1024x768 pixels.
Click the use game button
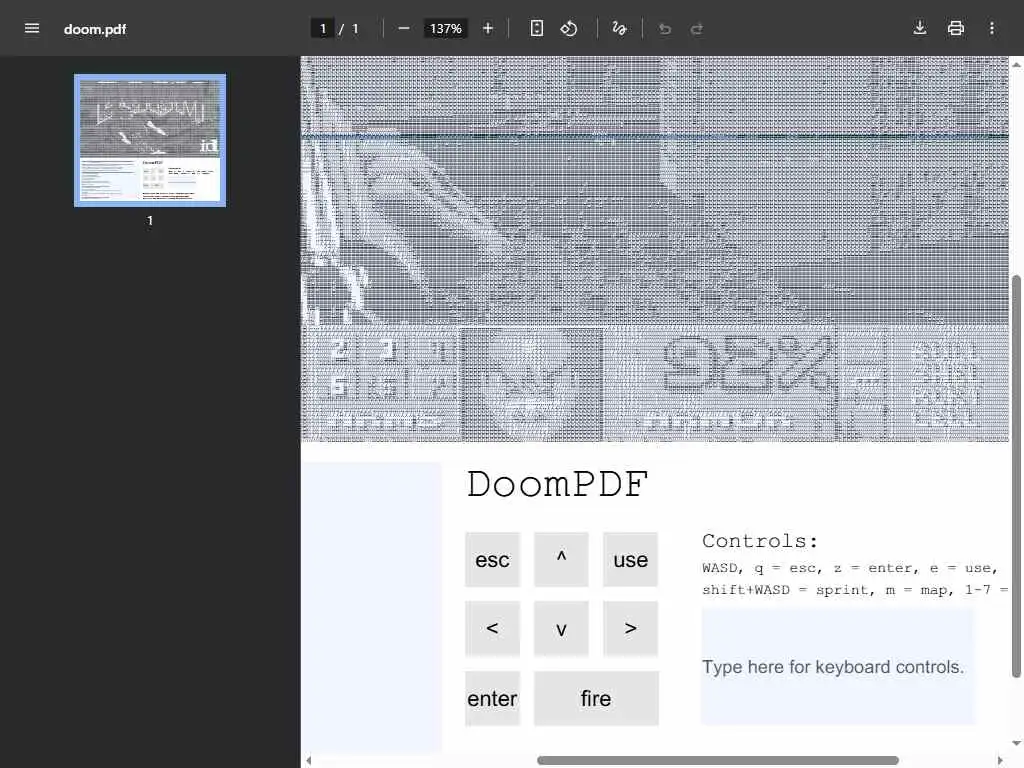coord(630,560)
